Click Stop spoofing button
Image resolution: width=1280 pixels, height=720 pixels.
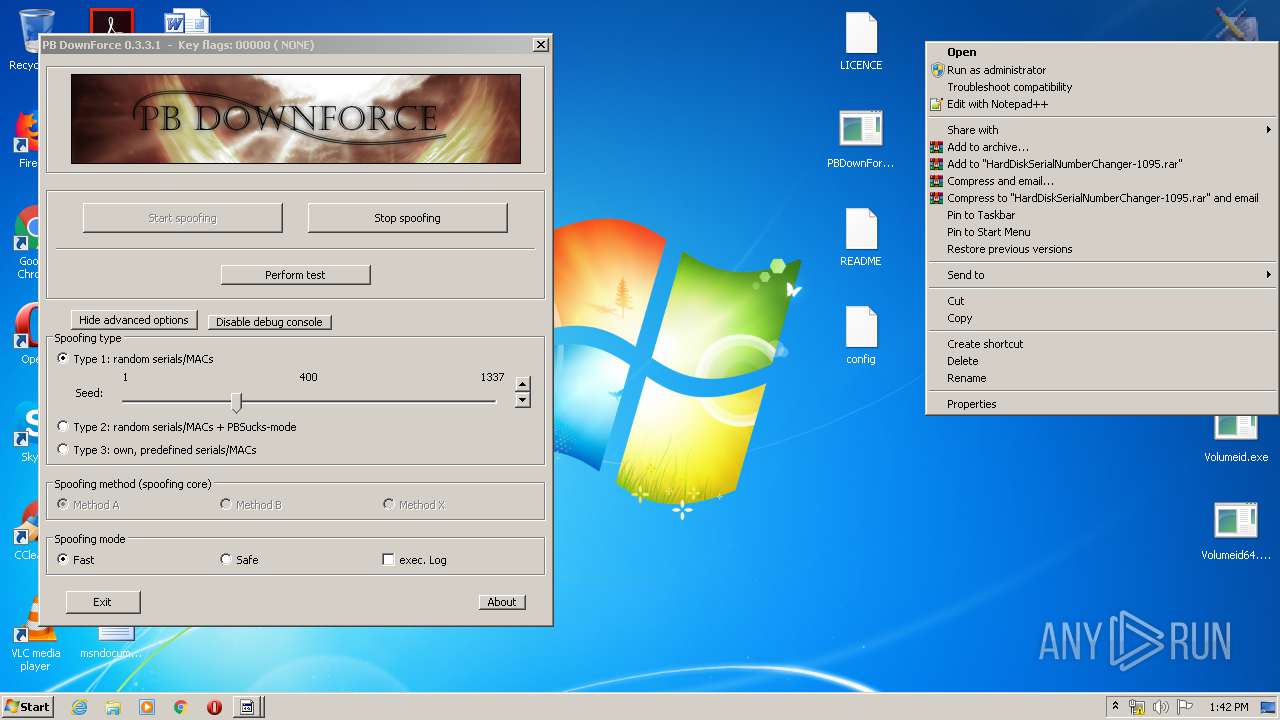tap(407, 218)
